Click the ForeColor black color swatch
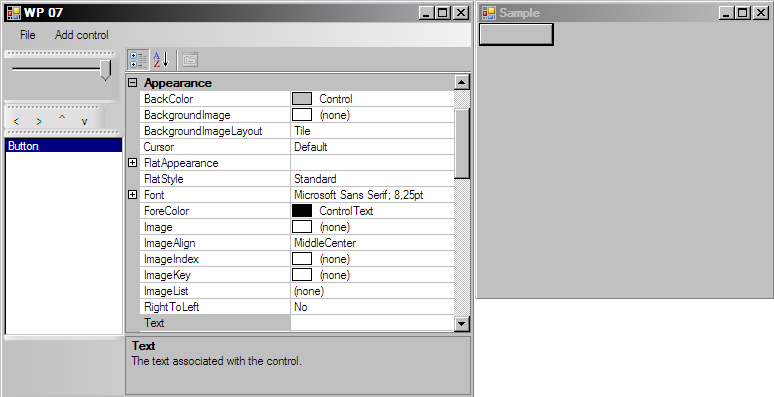Screen dimensions: 774x397 [x=302, y=211]
